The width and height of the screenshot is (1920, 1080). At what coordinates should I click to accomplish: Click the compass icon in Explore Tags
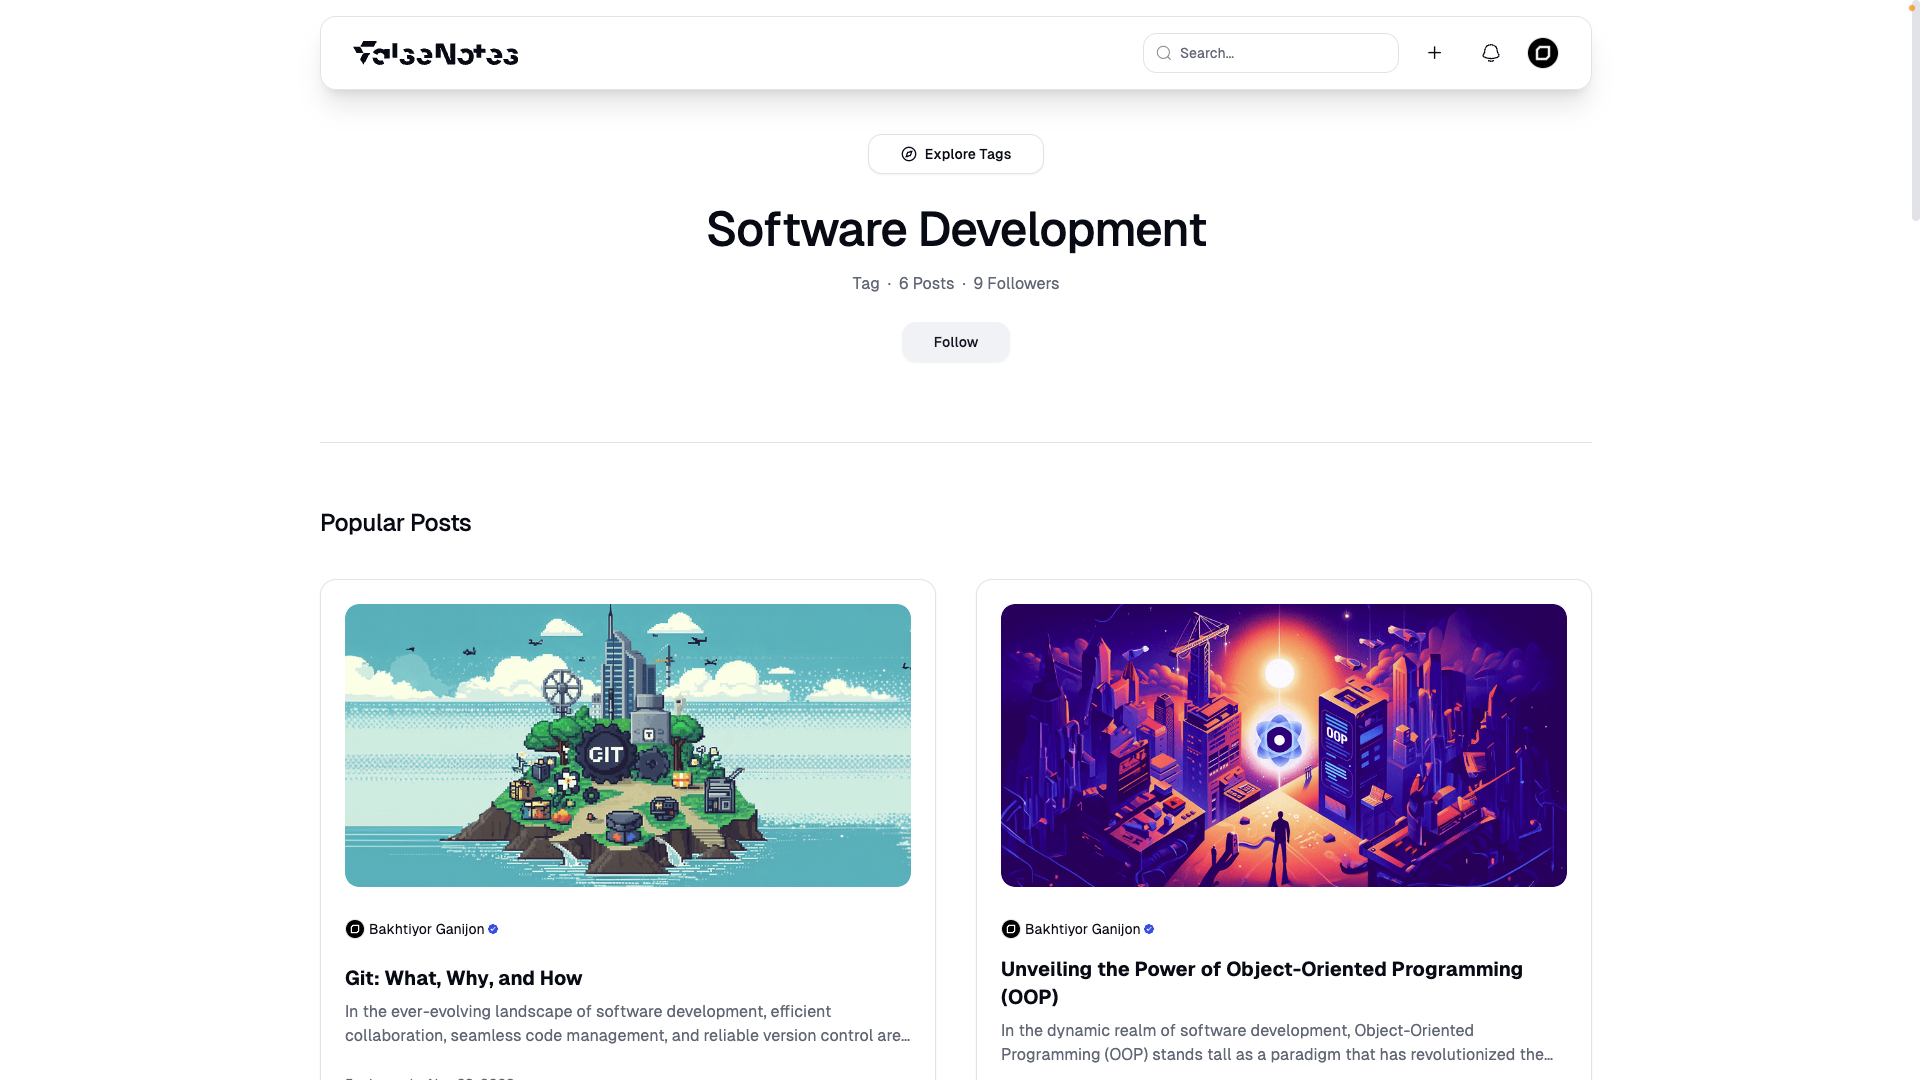coord(908,154)
